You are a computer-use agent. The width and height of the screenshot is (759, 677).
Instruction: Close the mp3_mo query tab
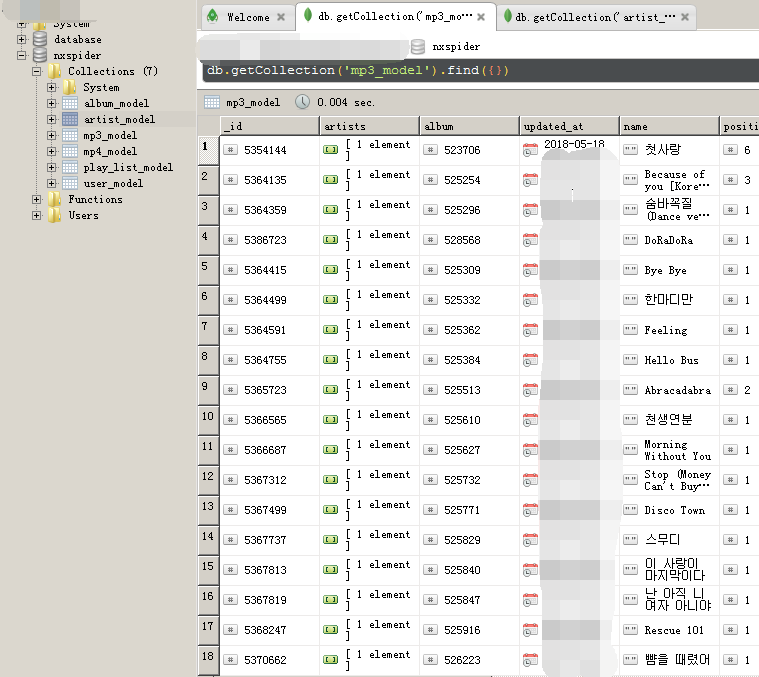click(x=481, y=17)
